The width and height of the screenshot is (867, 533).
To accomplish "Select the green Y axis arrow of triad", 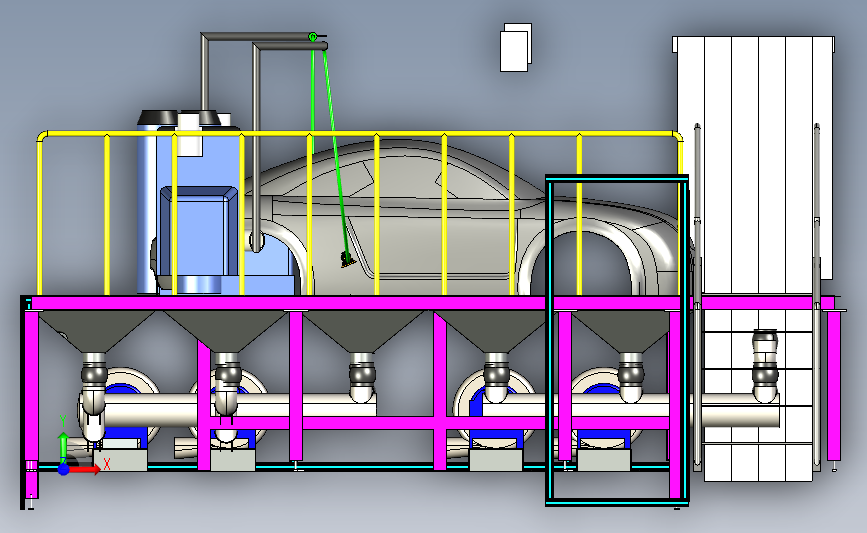I will pos(63,446).
